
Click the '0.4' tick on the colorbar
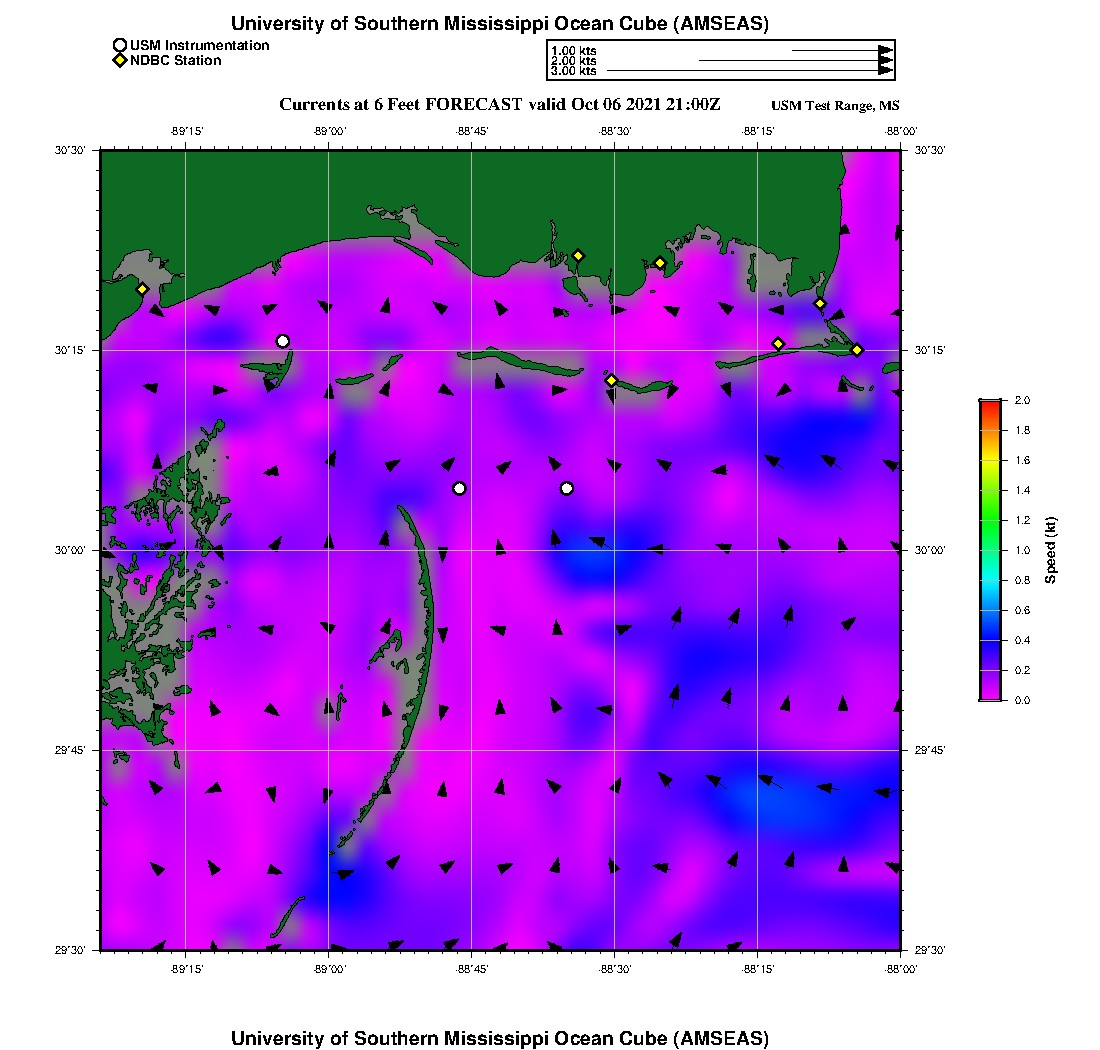(1022, 640)
